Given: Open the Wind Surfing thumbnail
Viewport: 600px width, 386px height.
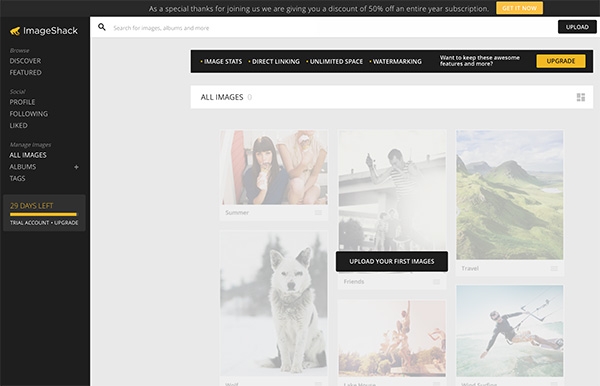Looking at the screenshot, I should point(510,331).
